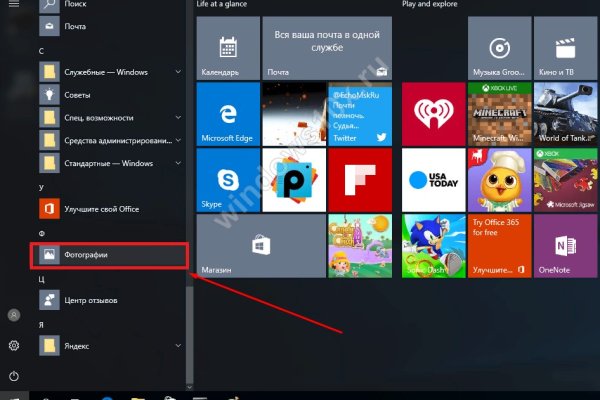This screenshot has width=600, height=400.
Task: Open Центр отзывов from app list
Action: (x=90, y=300)
